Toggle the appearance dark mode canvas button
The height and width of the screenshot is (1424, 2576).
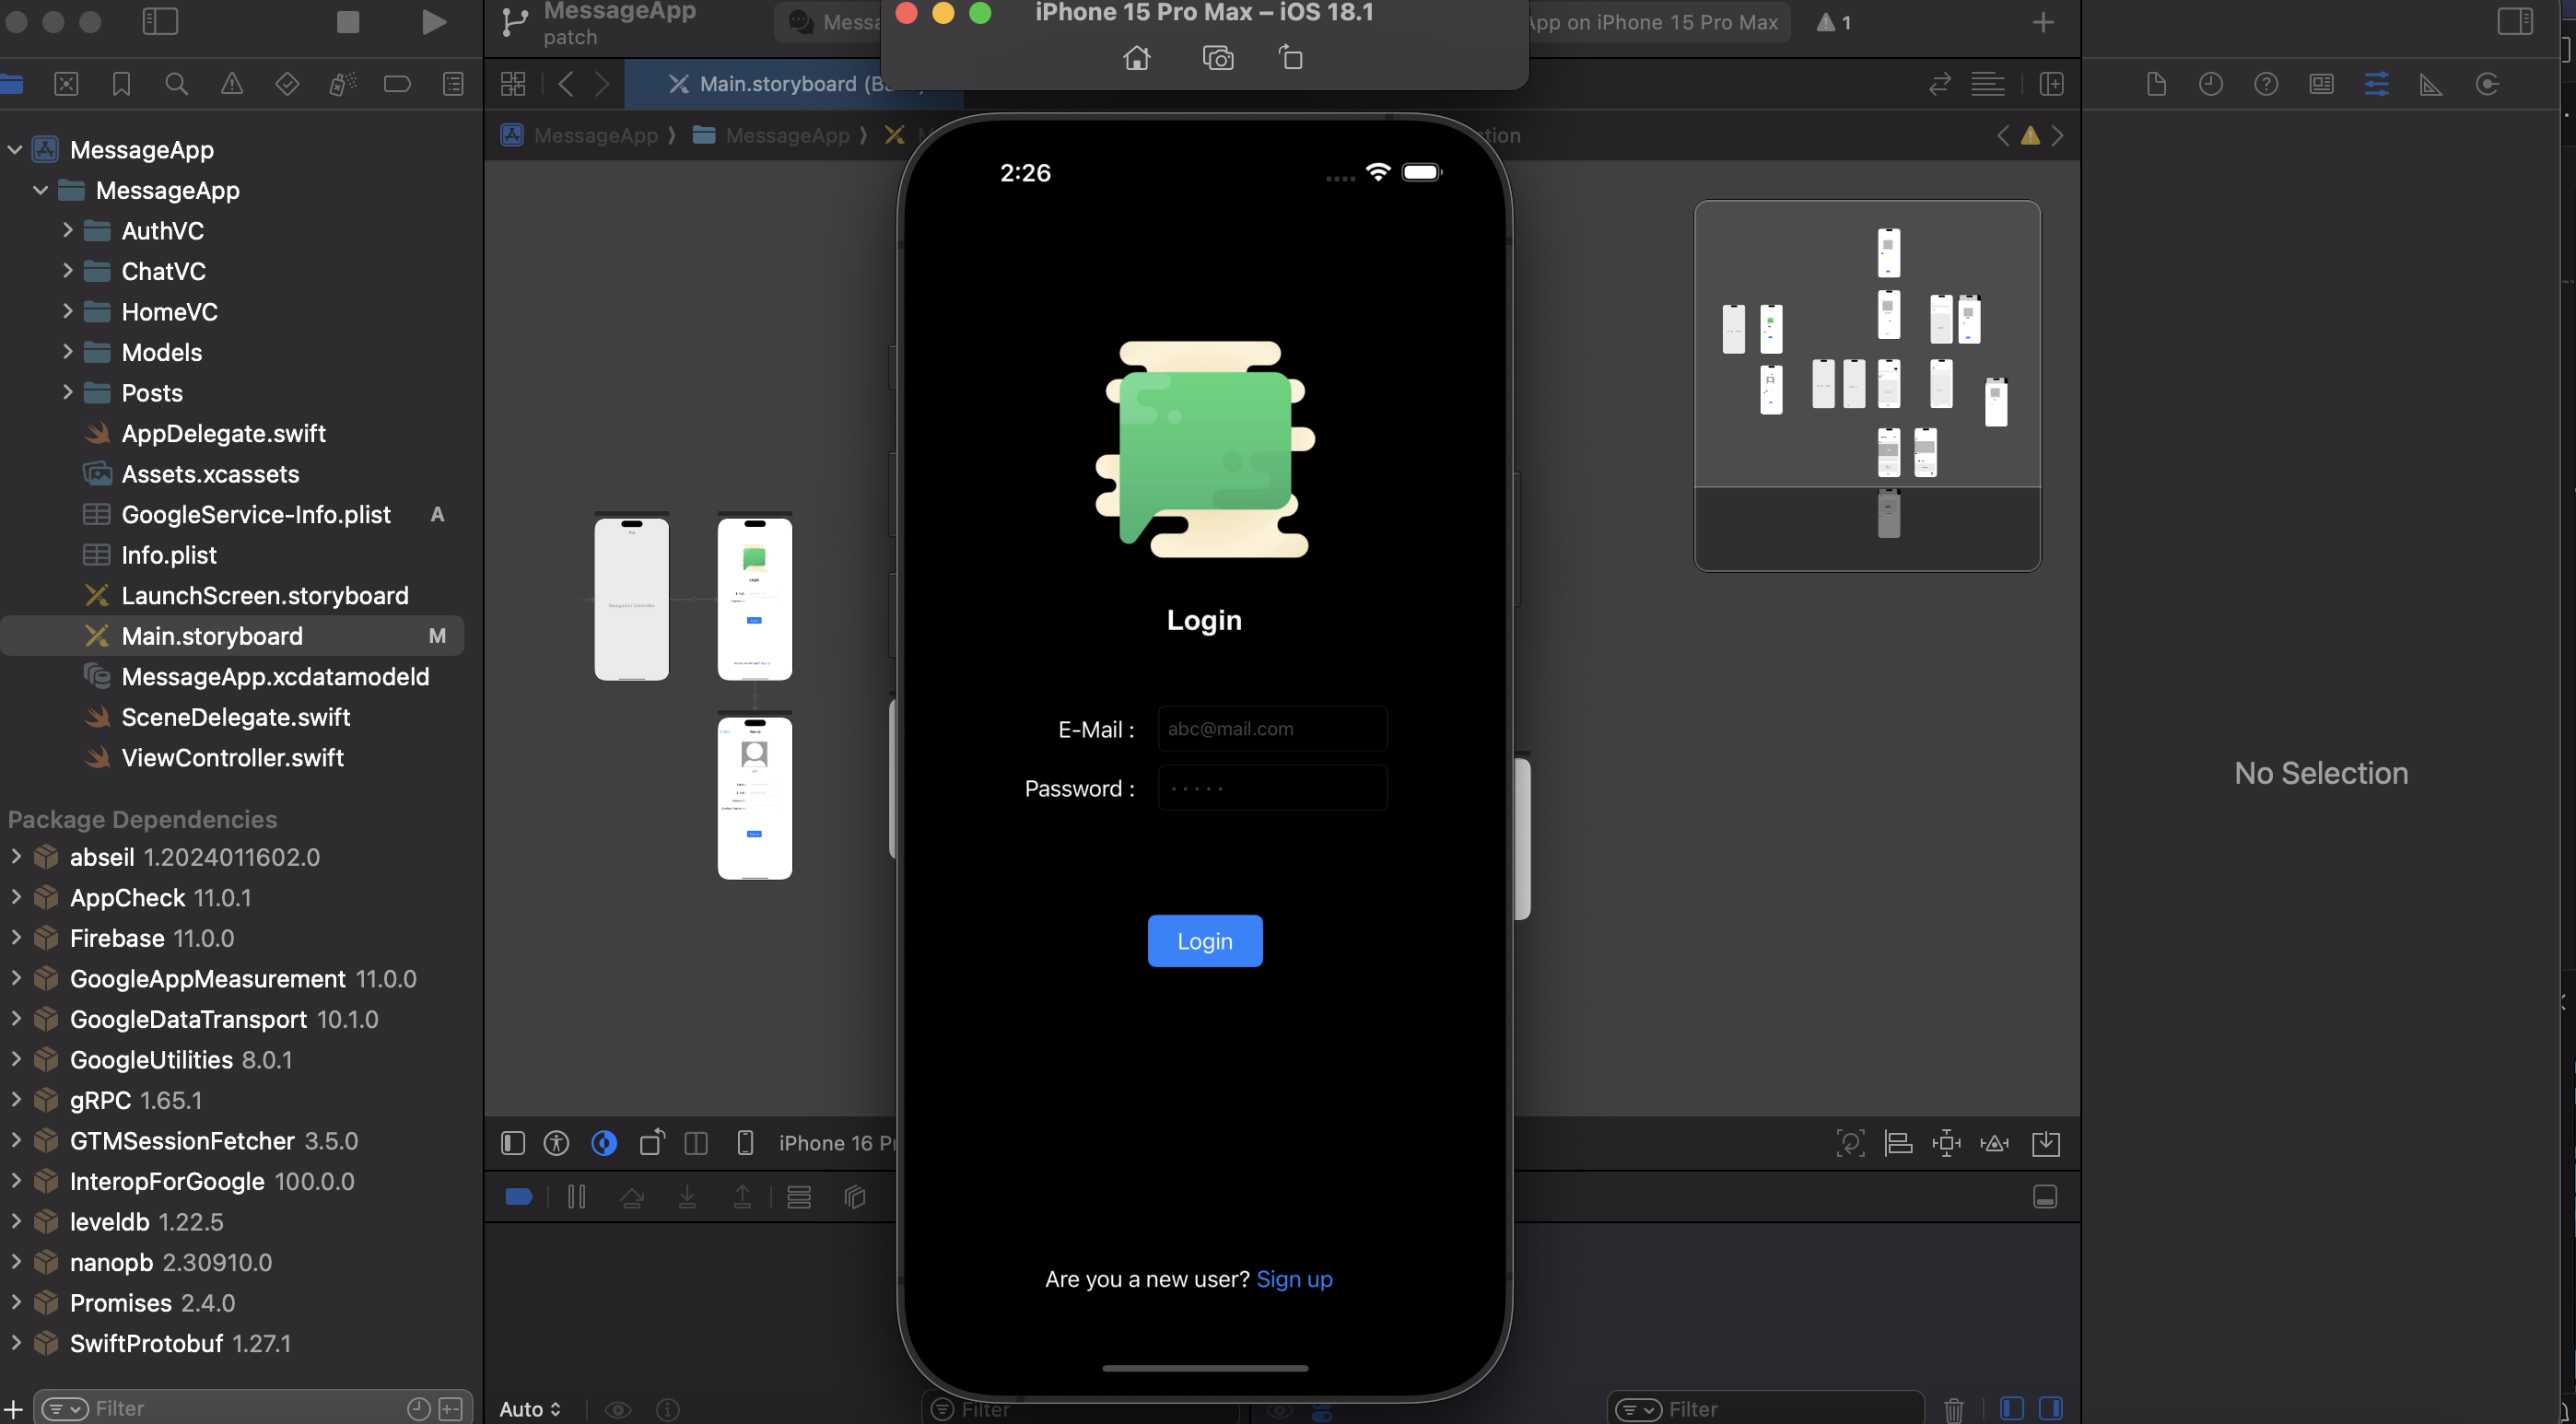tap(604, 1143)
